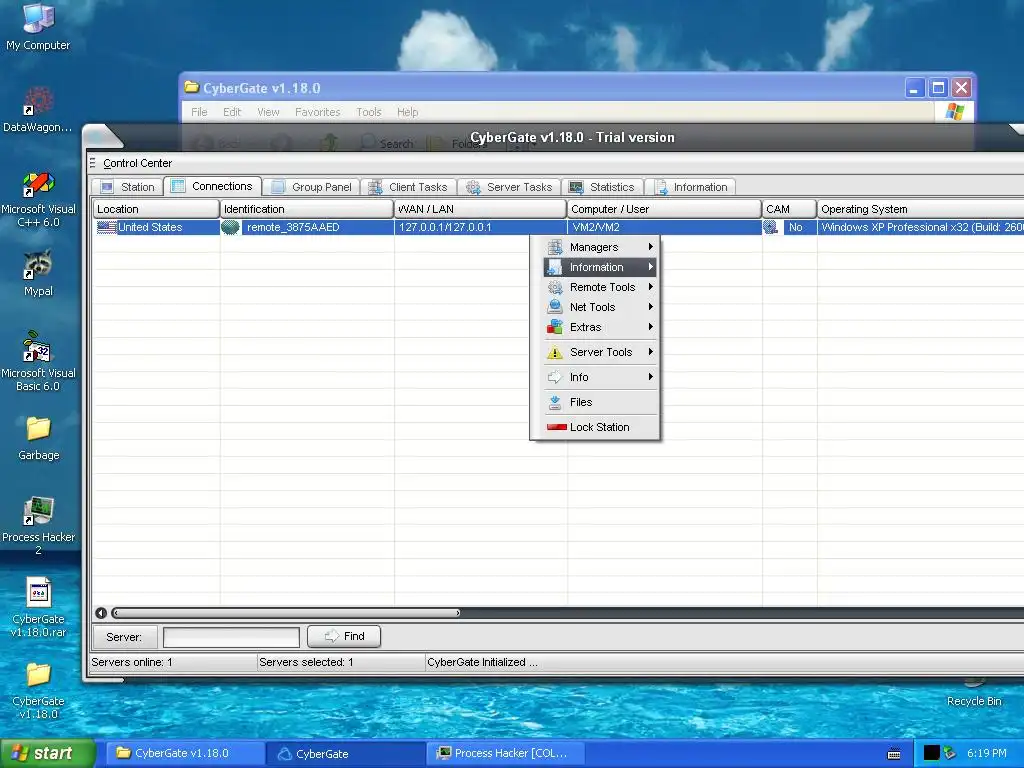Click the Remote Tools icon in context menu
The width and height of the screenshot is (1024, 768).
554,287
